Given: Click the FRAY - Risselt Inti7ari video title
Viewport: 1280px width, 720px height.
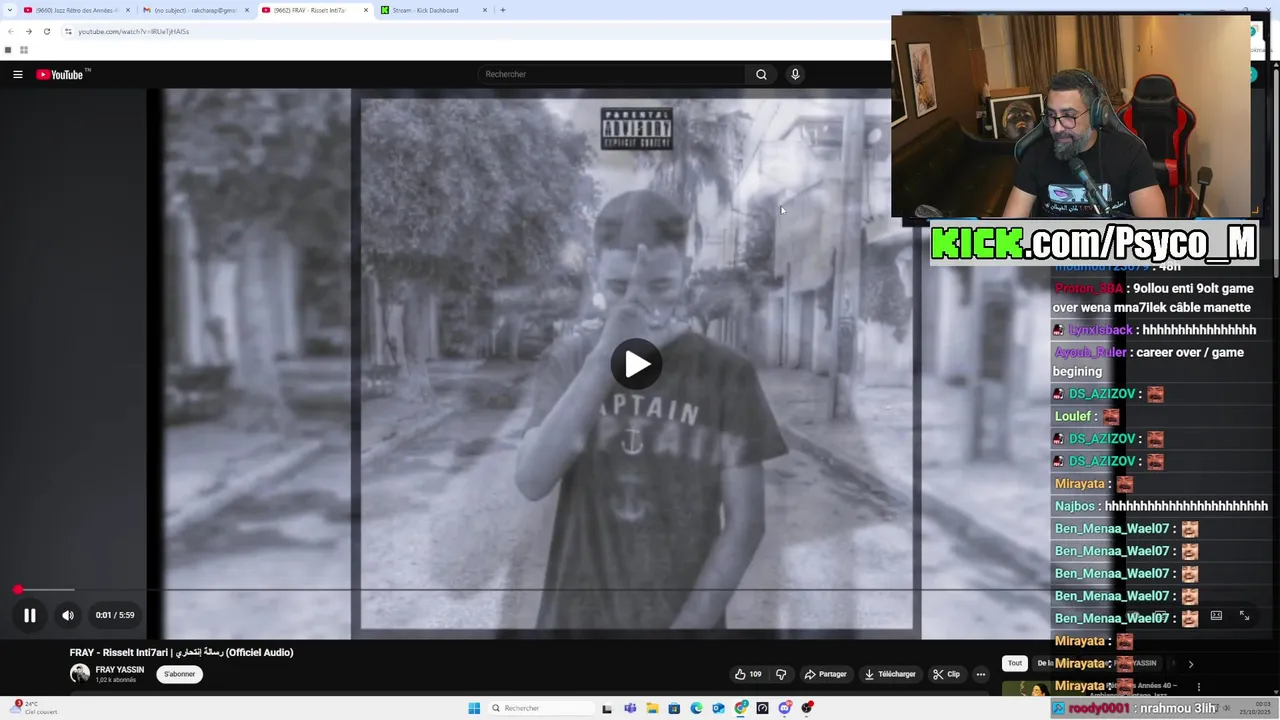Looking at the screenshot, I should [x=181, y=653].
